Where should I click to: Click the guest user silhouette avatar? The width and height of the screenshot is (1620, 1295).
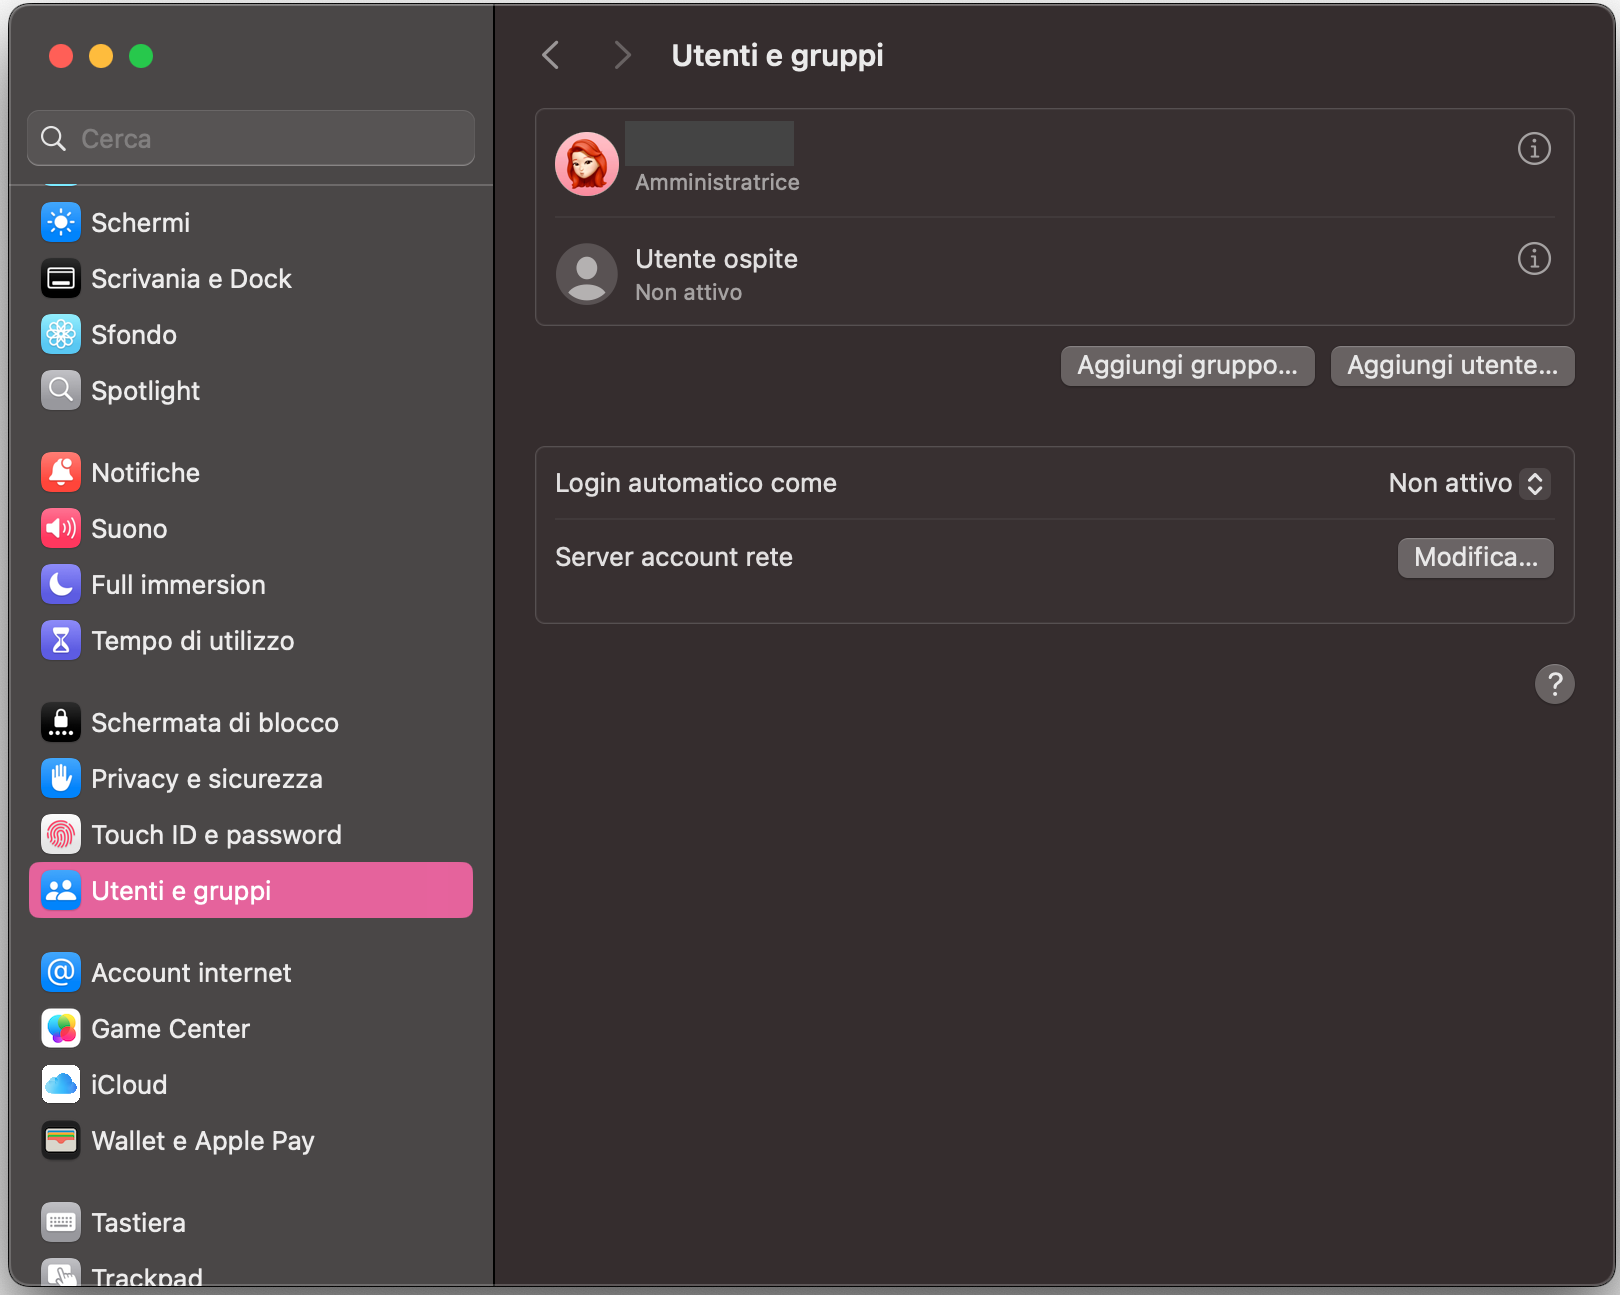(587, 274)
